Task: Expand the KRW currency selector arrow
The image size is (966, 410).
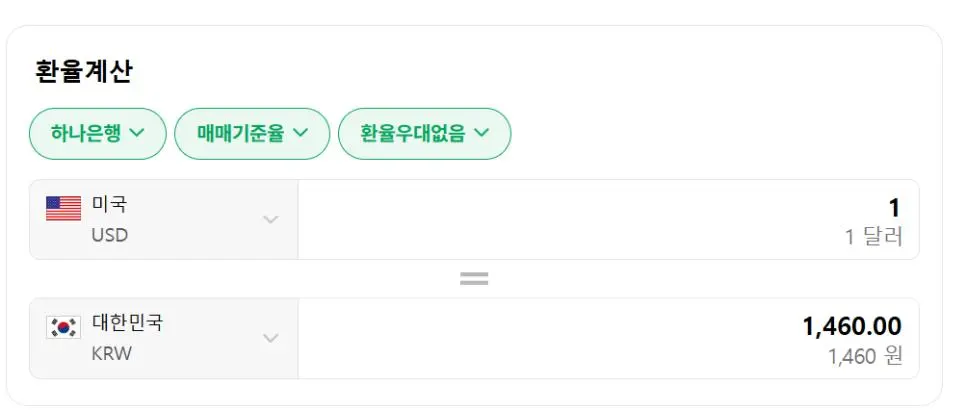Action: 270,338
